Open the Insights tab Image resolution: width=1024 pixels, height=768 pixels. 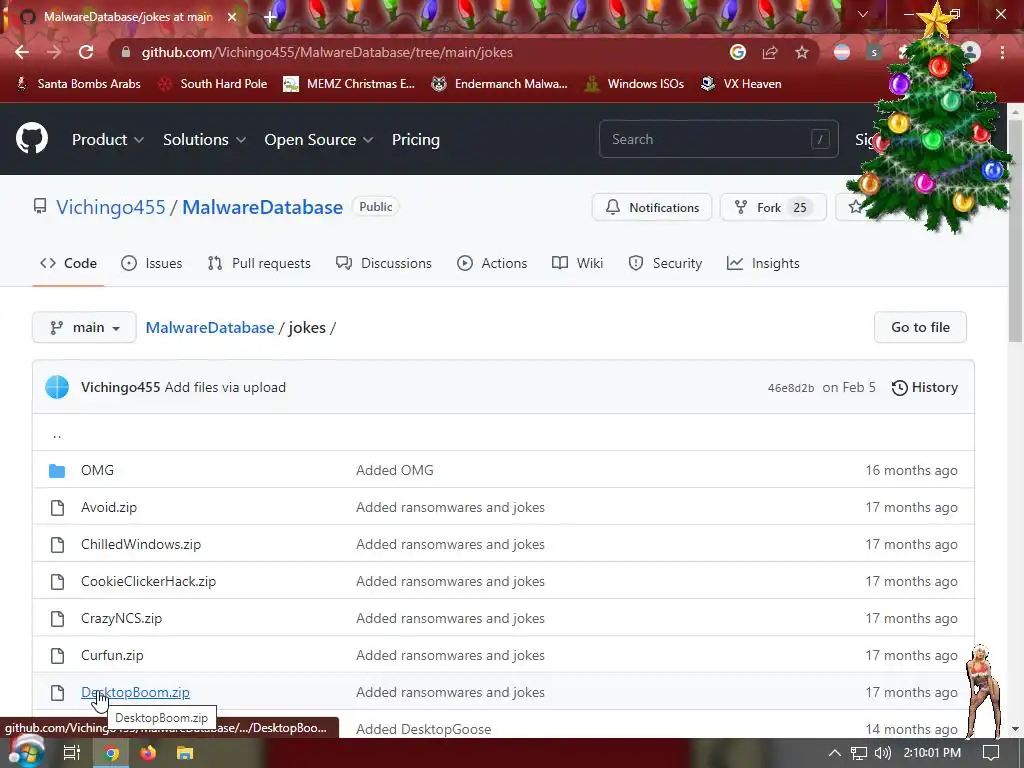(763, 263)
